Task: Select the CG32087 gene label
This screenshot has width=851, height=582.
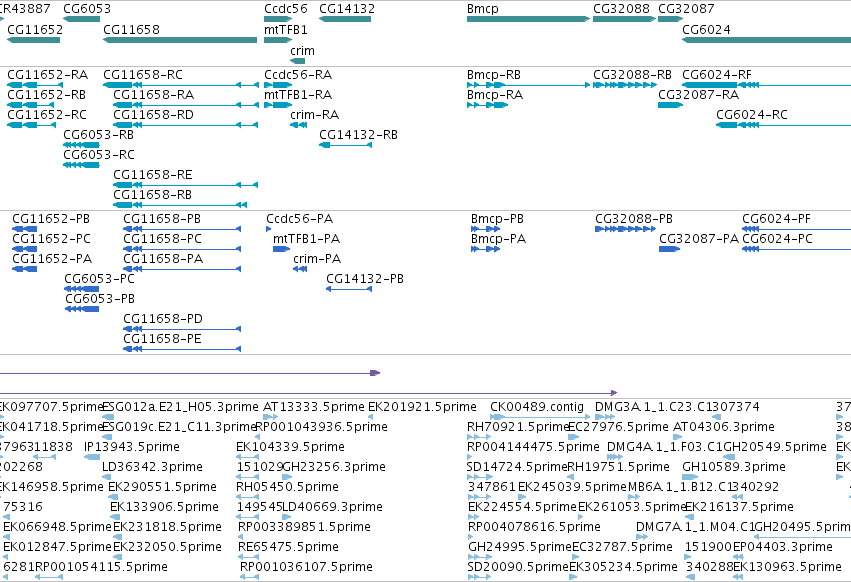Action: [x=686, y=9]
